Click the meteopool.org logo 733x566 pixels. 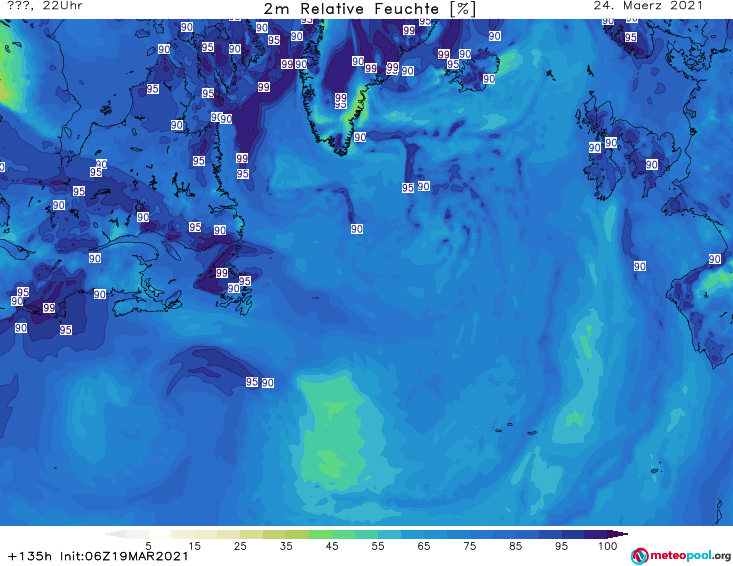point(681,556)
